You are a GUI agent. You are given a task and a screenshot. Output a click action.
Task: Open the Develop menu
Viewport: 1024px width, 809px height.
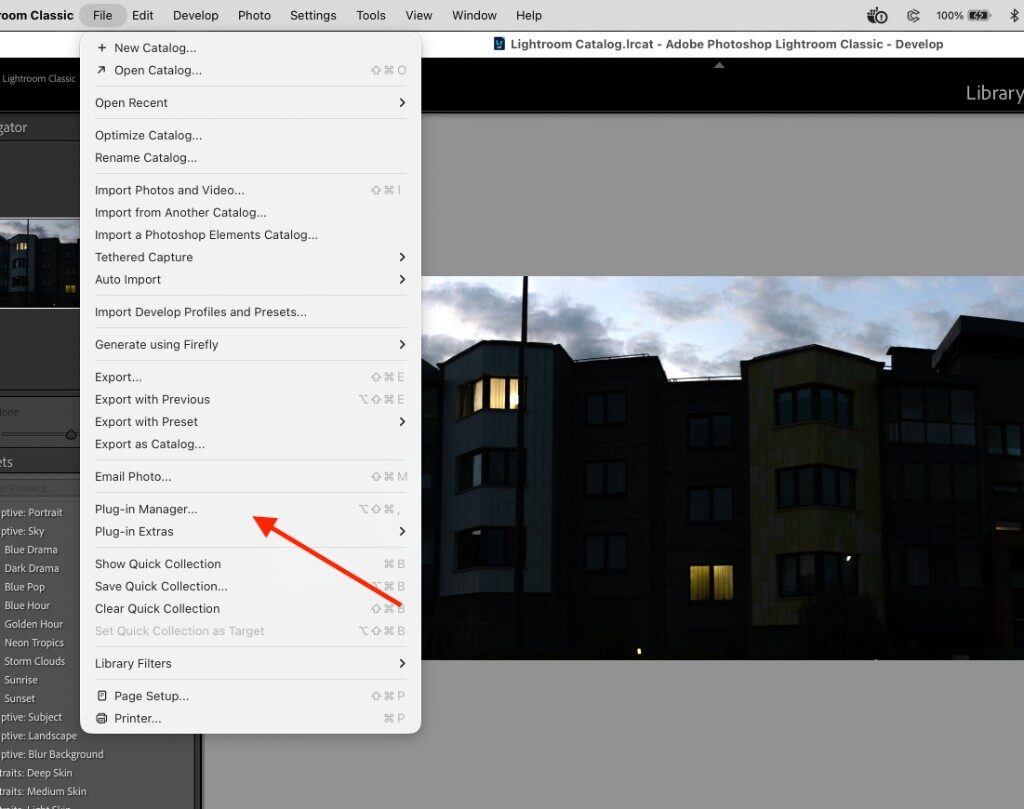click(x=195, y=15)
